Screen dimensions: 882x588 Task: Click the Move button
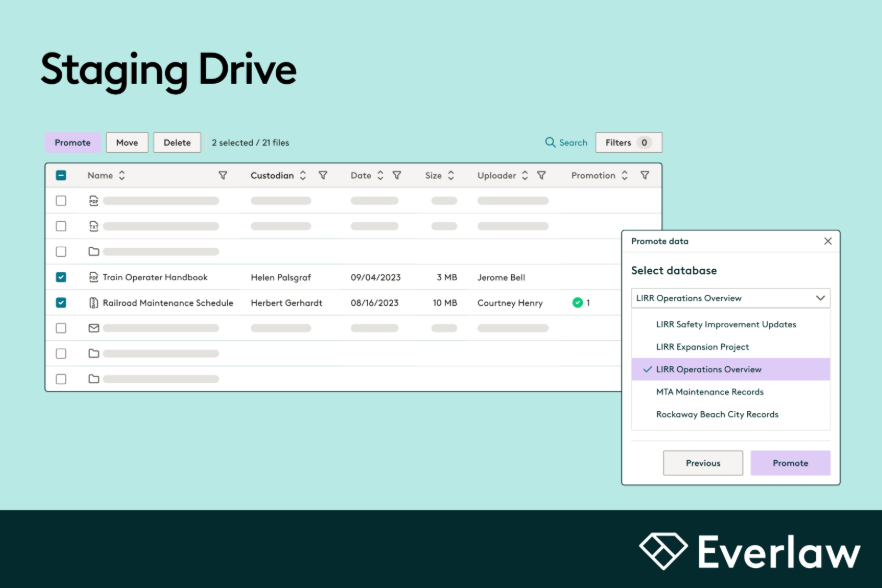coord(127,142)
